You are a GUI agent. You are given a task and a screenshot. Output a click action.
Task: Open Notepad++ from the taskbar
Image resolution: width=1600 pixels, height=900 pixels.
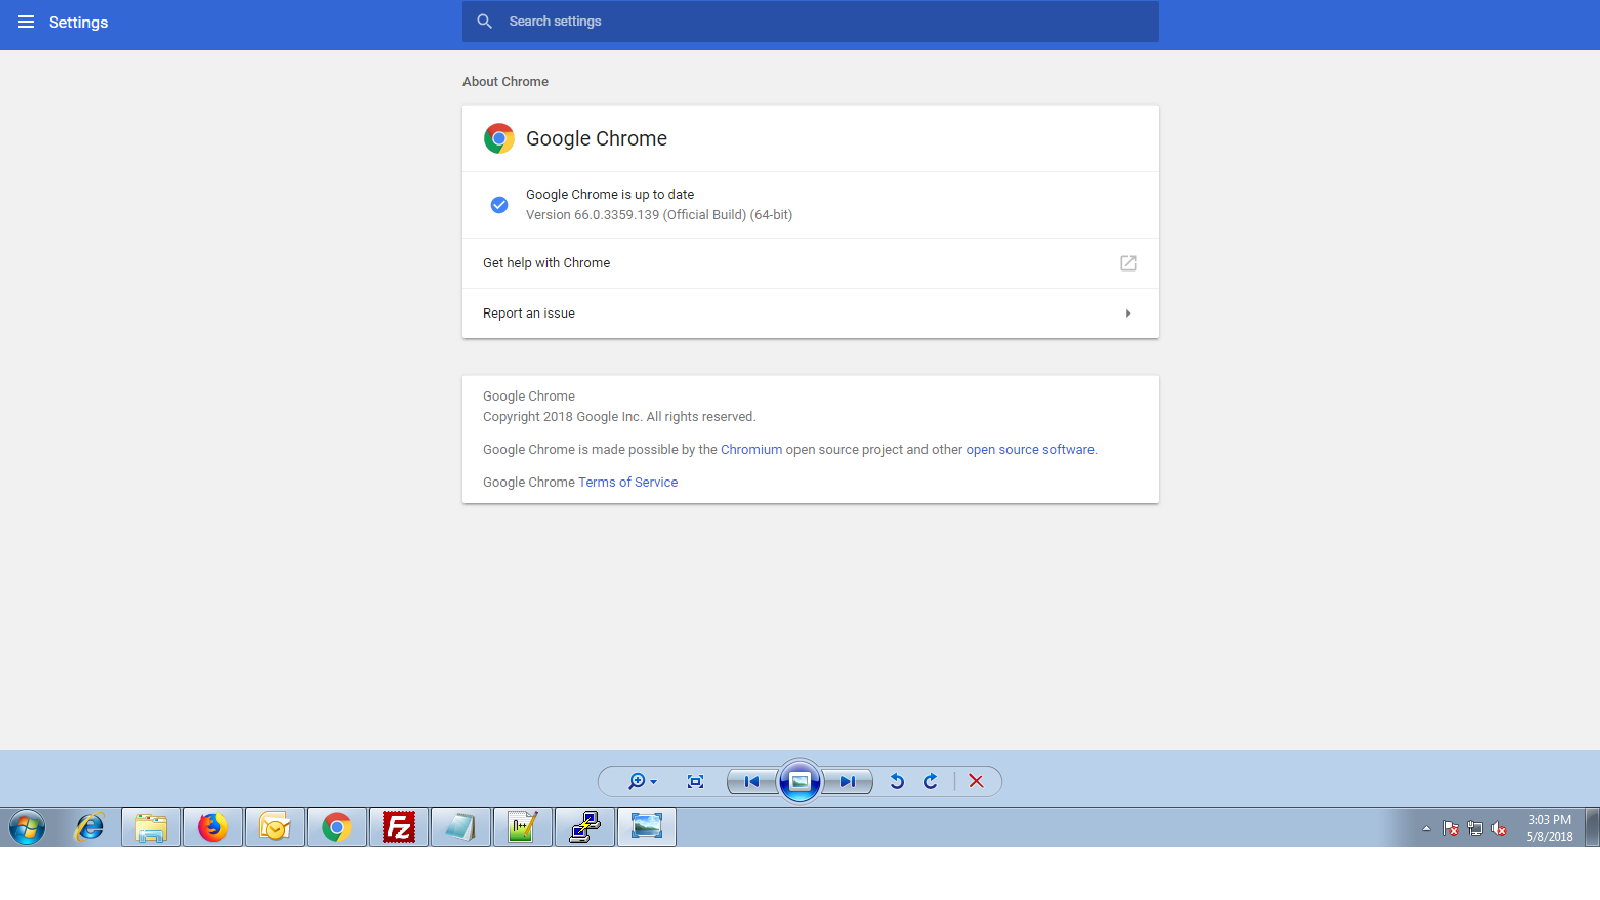pos(523,828)
